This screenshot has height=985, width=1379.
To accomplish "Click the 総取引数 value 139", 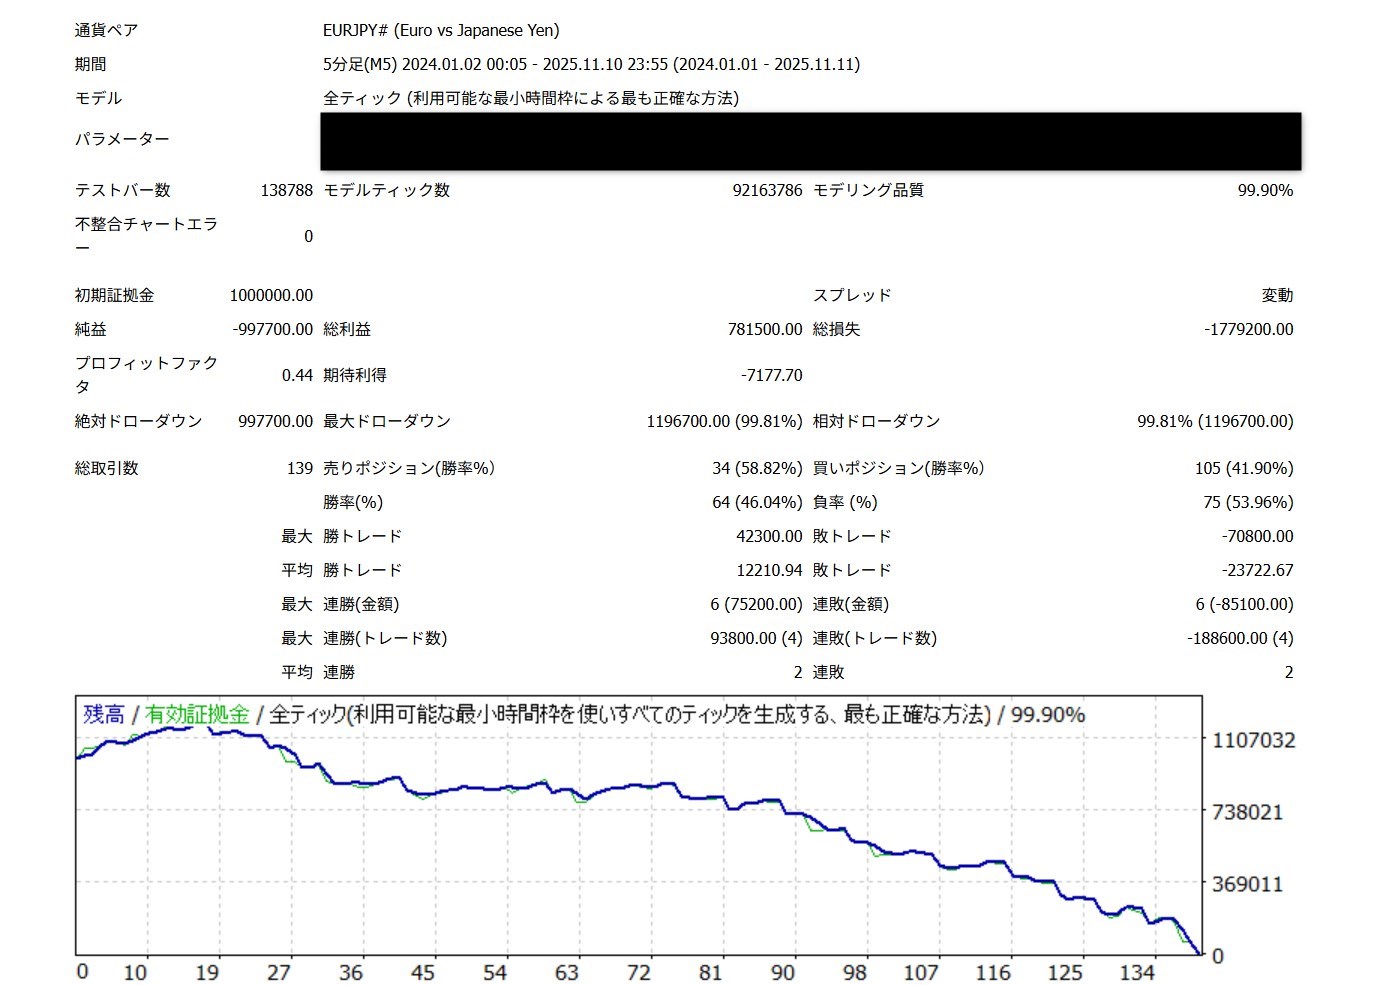I will 299,468.
